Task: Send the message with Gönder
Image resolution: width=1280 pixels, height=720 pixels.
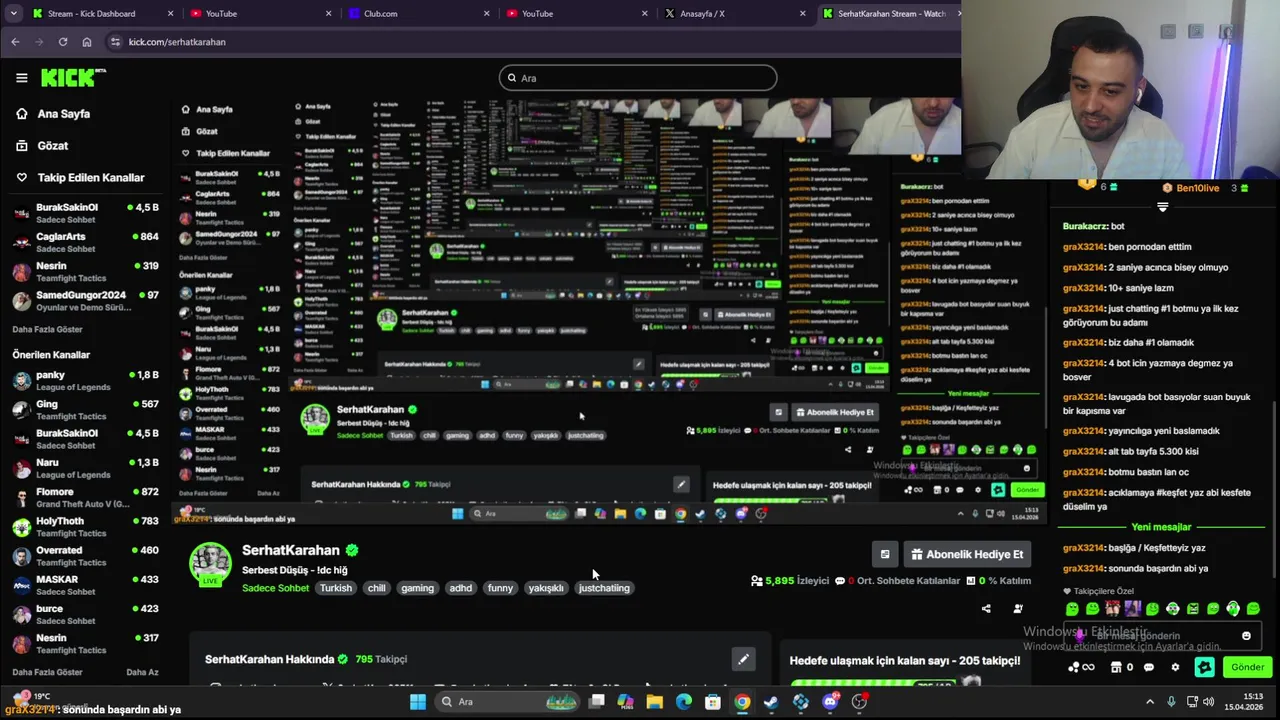Action: pyautogui.click(x=1247, y=667)
